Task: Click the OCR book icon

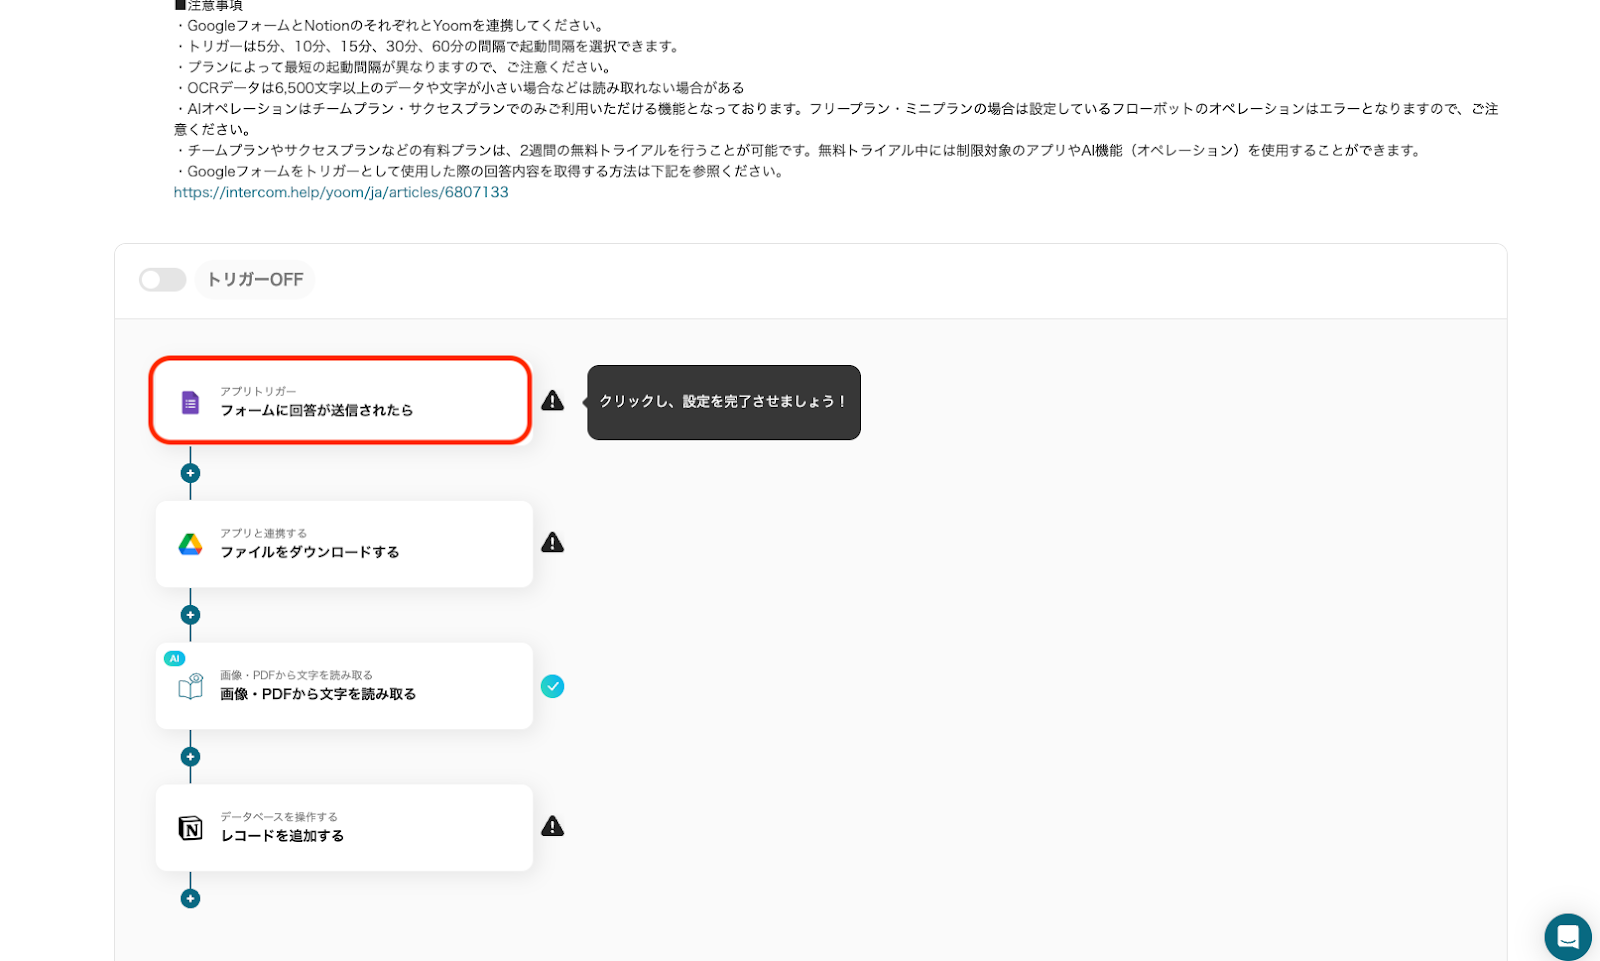Action: pos(190,686)
